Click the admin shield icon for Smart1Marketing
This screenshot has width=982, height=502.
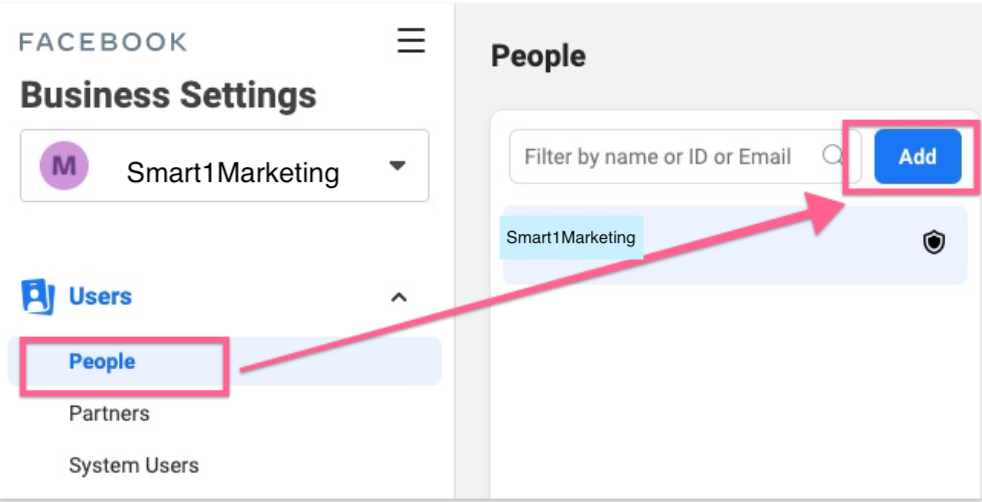[x=933, y=242]
